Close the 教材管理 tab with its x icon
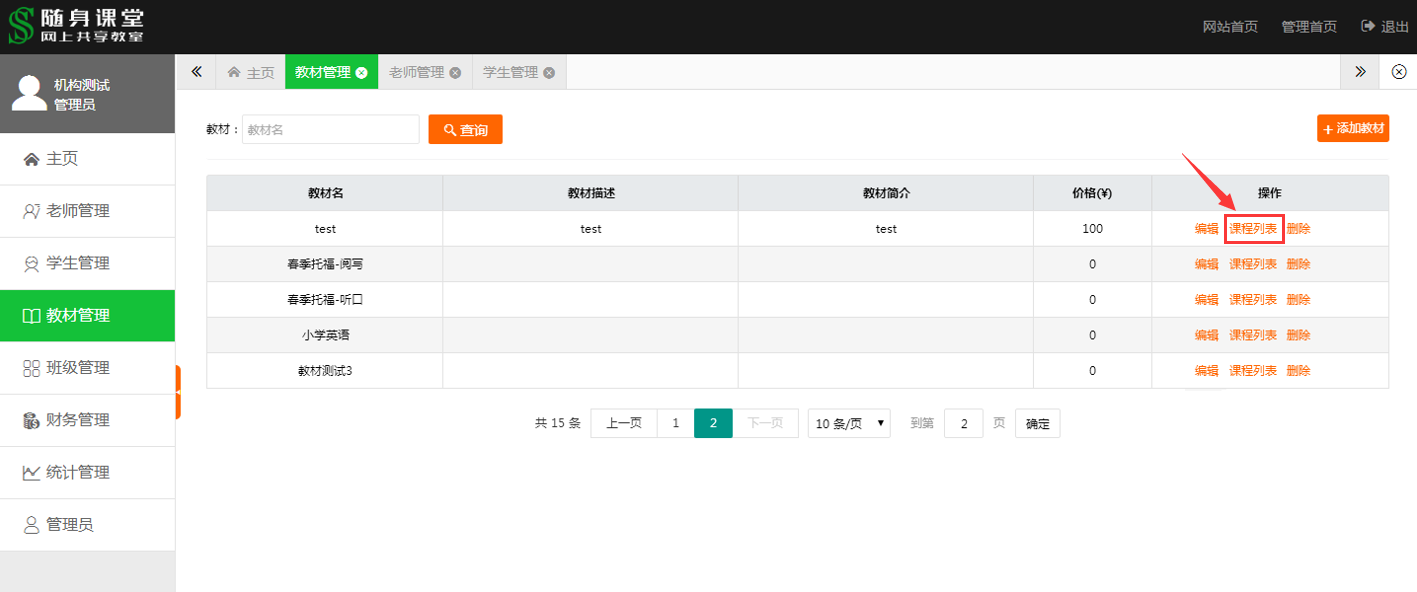The image size is (1417, 592). point(362,72)
